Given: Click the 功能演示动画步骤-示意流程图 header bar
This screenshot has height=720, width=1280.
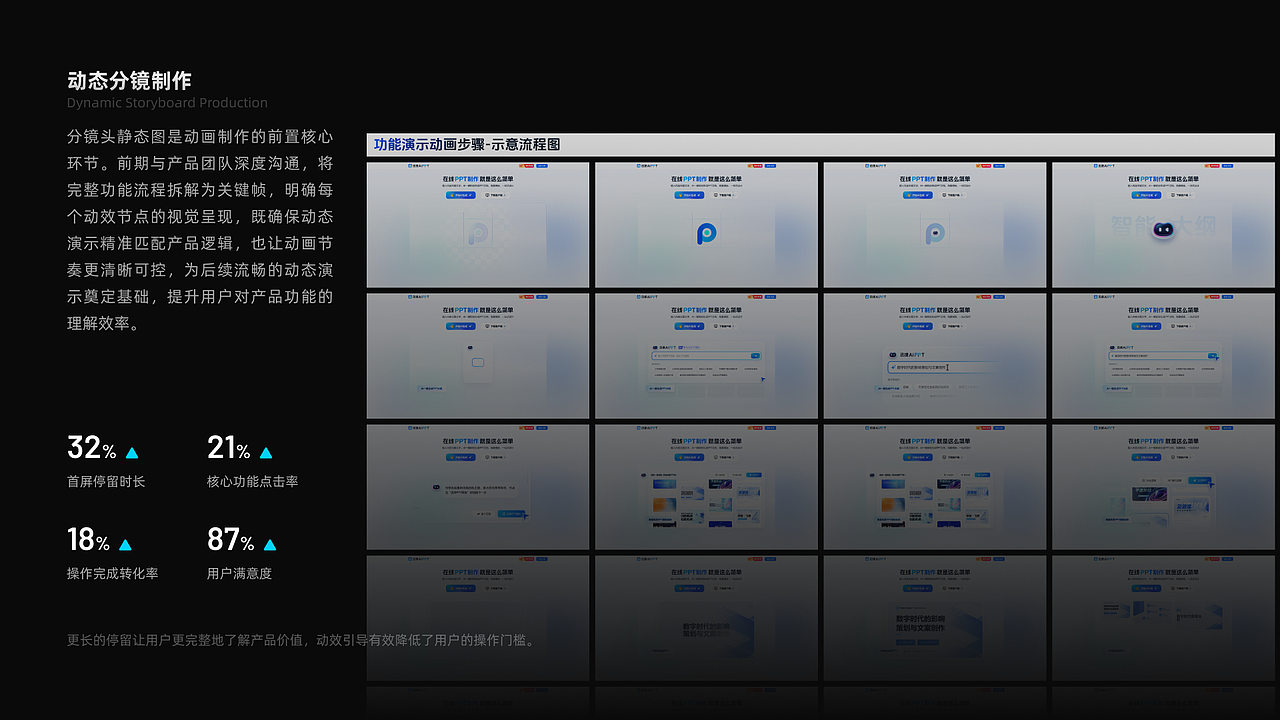Looking at the screenshot, I should click(x=821, y=145).
